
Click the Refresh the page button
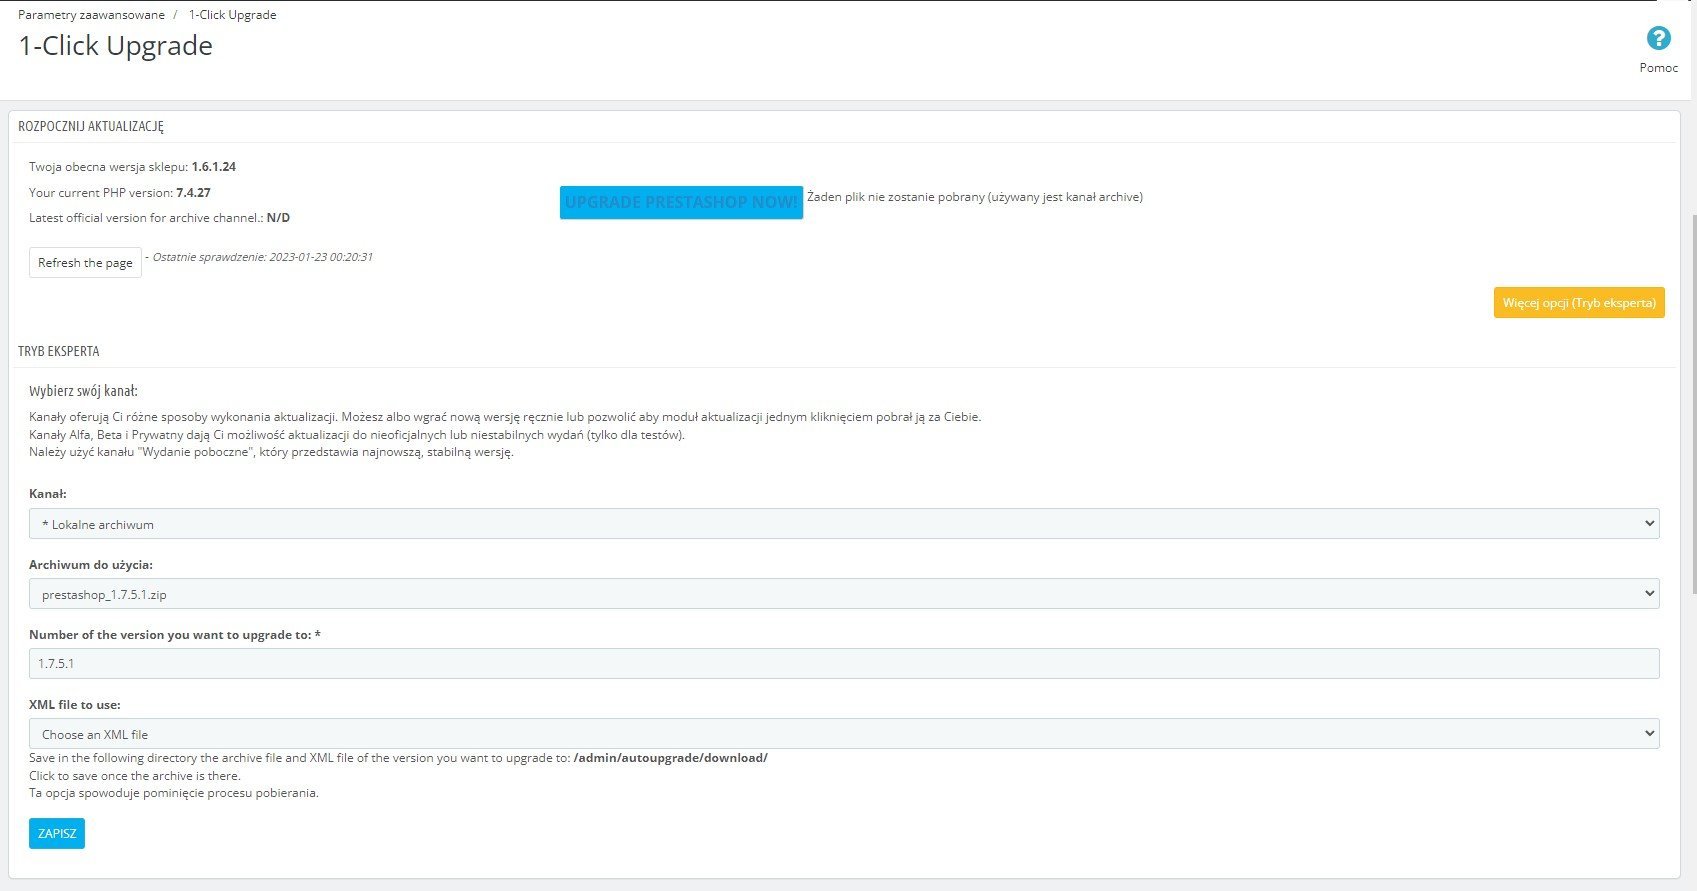[x=85, y=263]
